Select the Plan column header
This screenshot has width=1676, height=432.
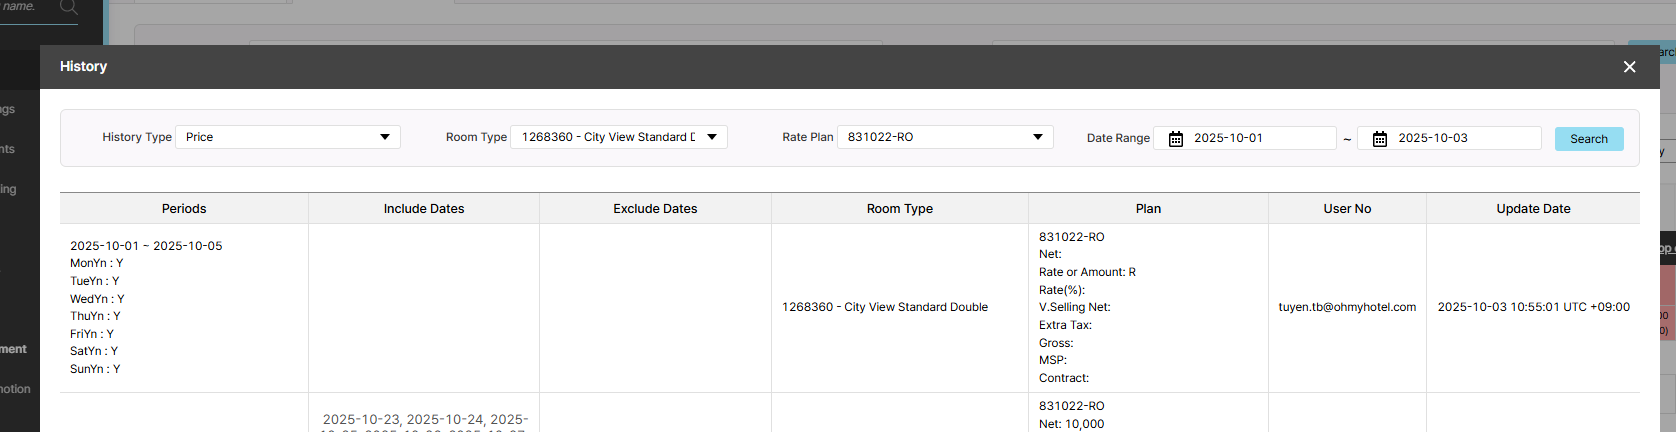pyautogui.click(x=1148, y=209)
